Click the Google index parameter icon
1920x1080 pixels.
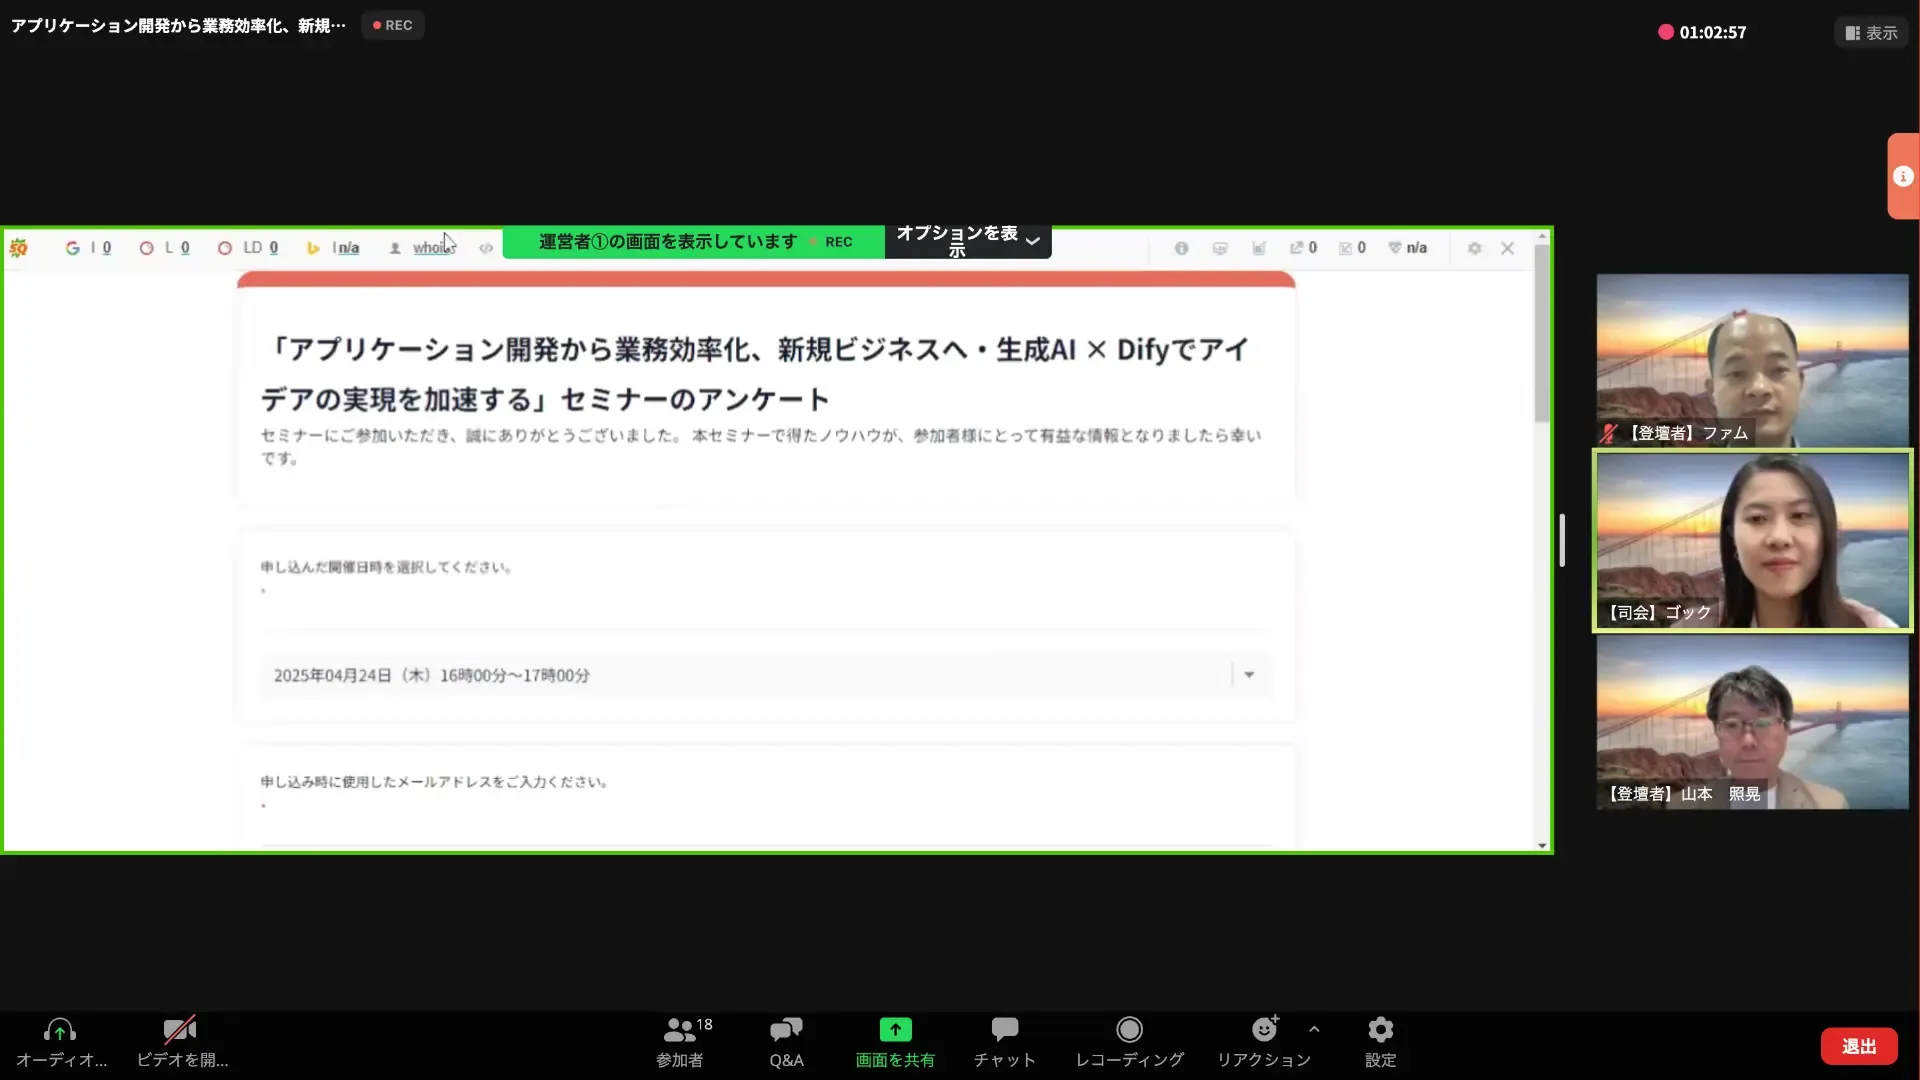tap(73, 248)
